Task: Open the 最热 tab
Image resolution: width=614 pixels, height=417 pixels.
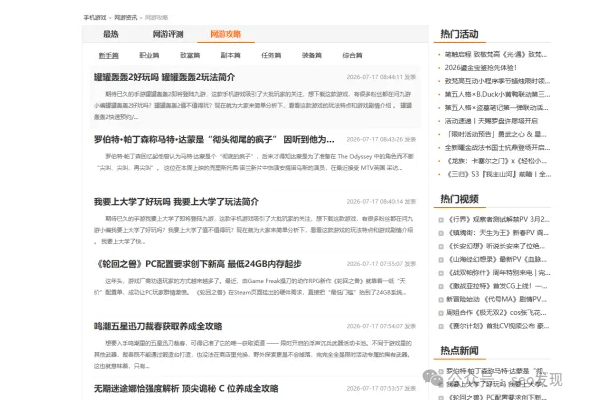Action: (x=110, y=34)
